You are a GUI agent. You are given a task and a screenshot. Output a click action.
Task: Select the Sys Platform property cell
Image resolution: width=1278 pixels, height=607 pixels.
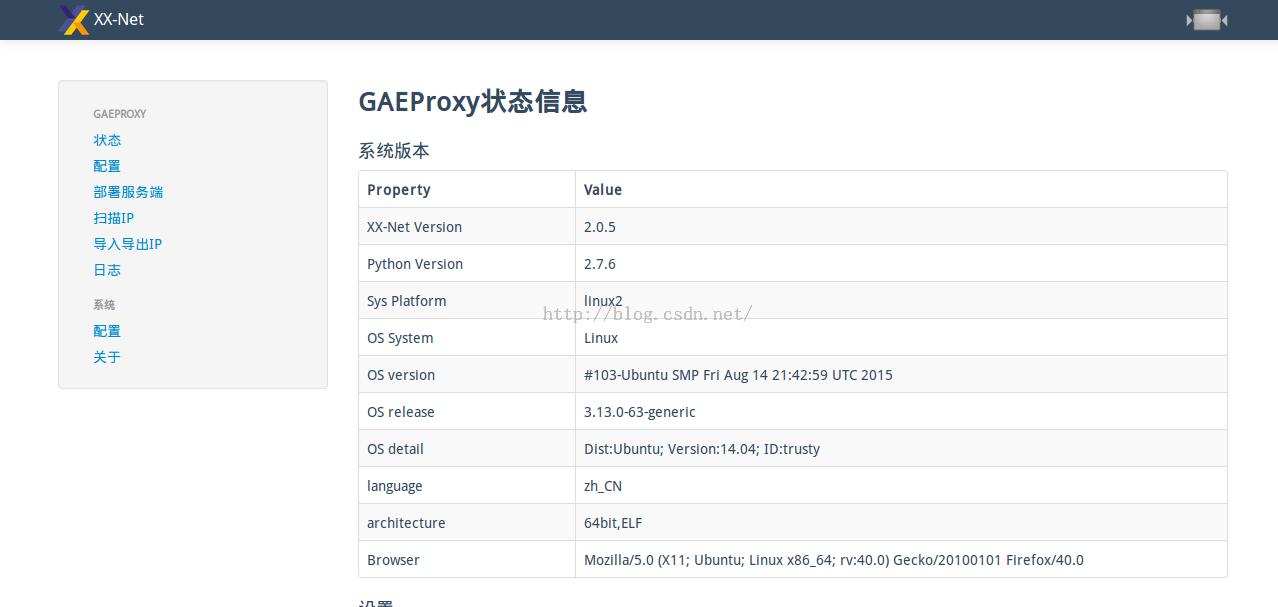467,301
